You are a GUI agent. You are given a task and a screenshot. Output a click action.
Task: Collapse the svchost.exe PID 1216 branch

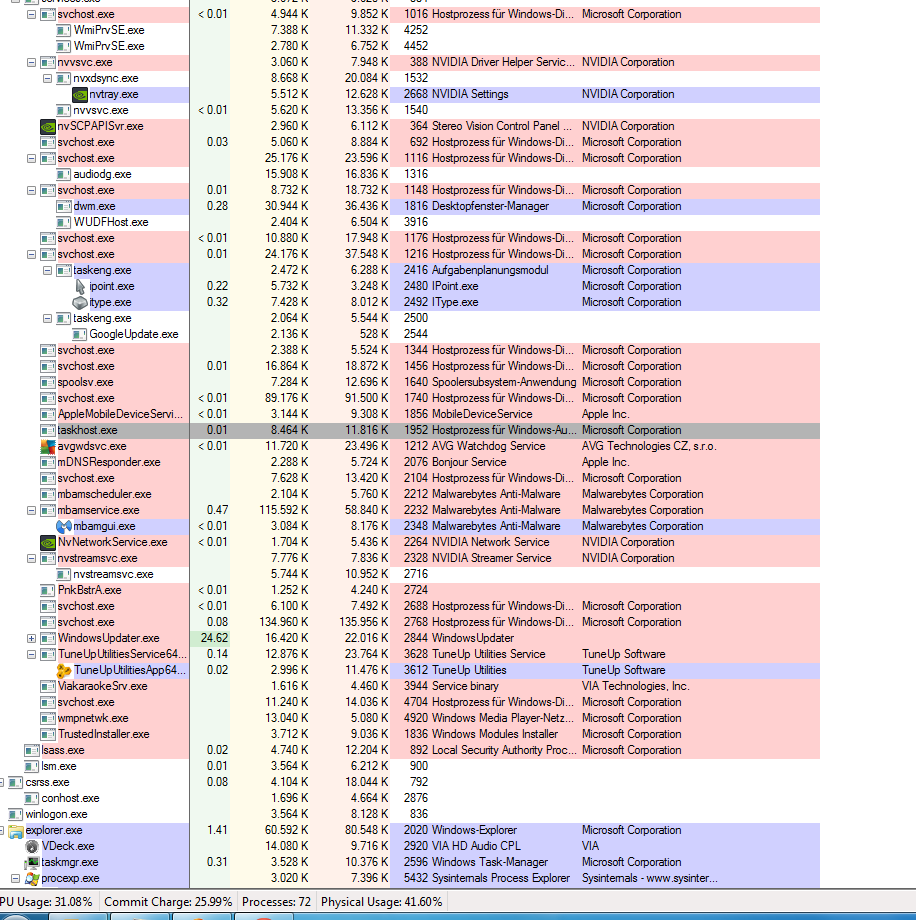(x=32, y=255)
